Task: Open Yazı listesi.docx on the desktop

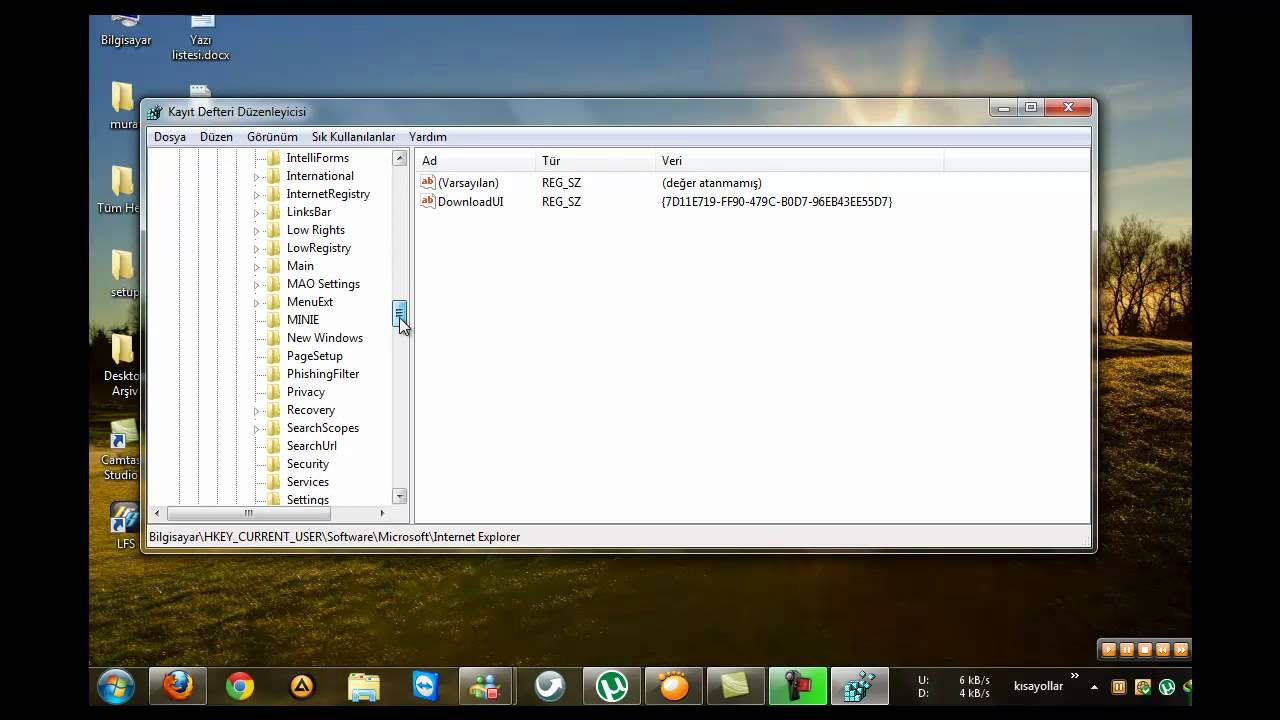Action: click(x=201, y=37)
